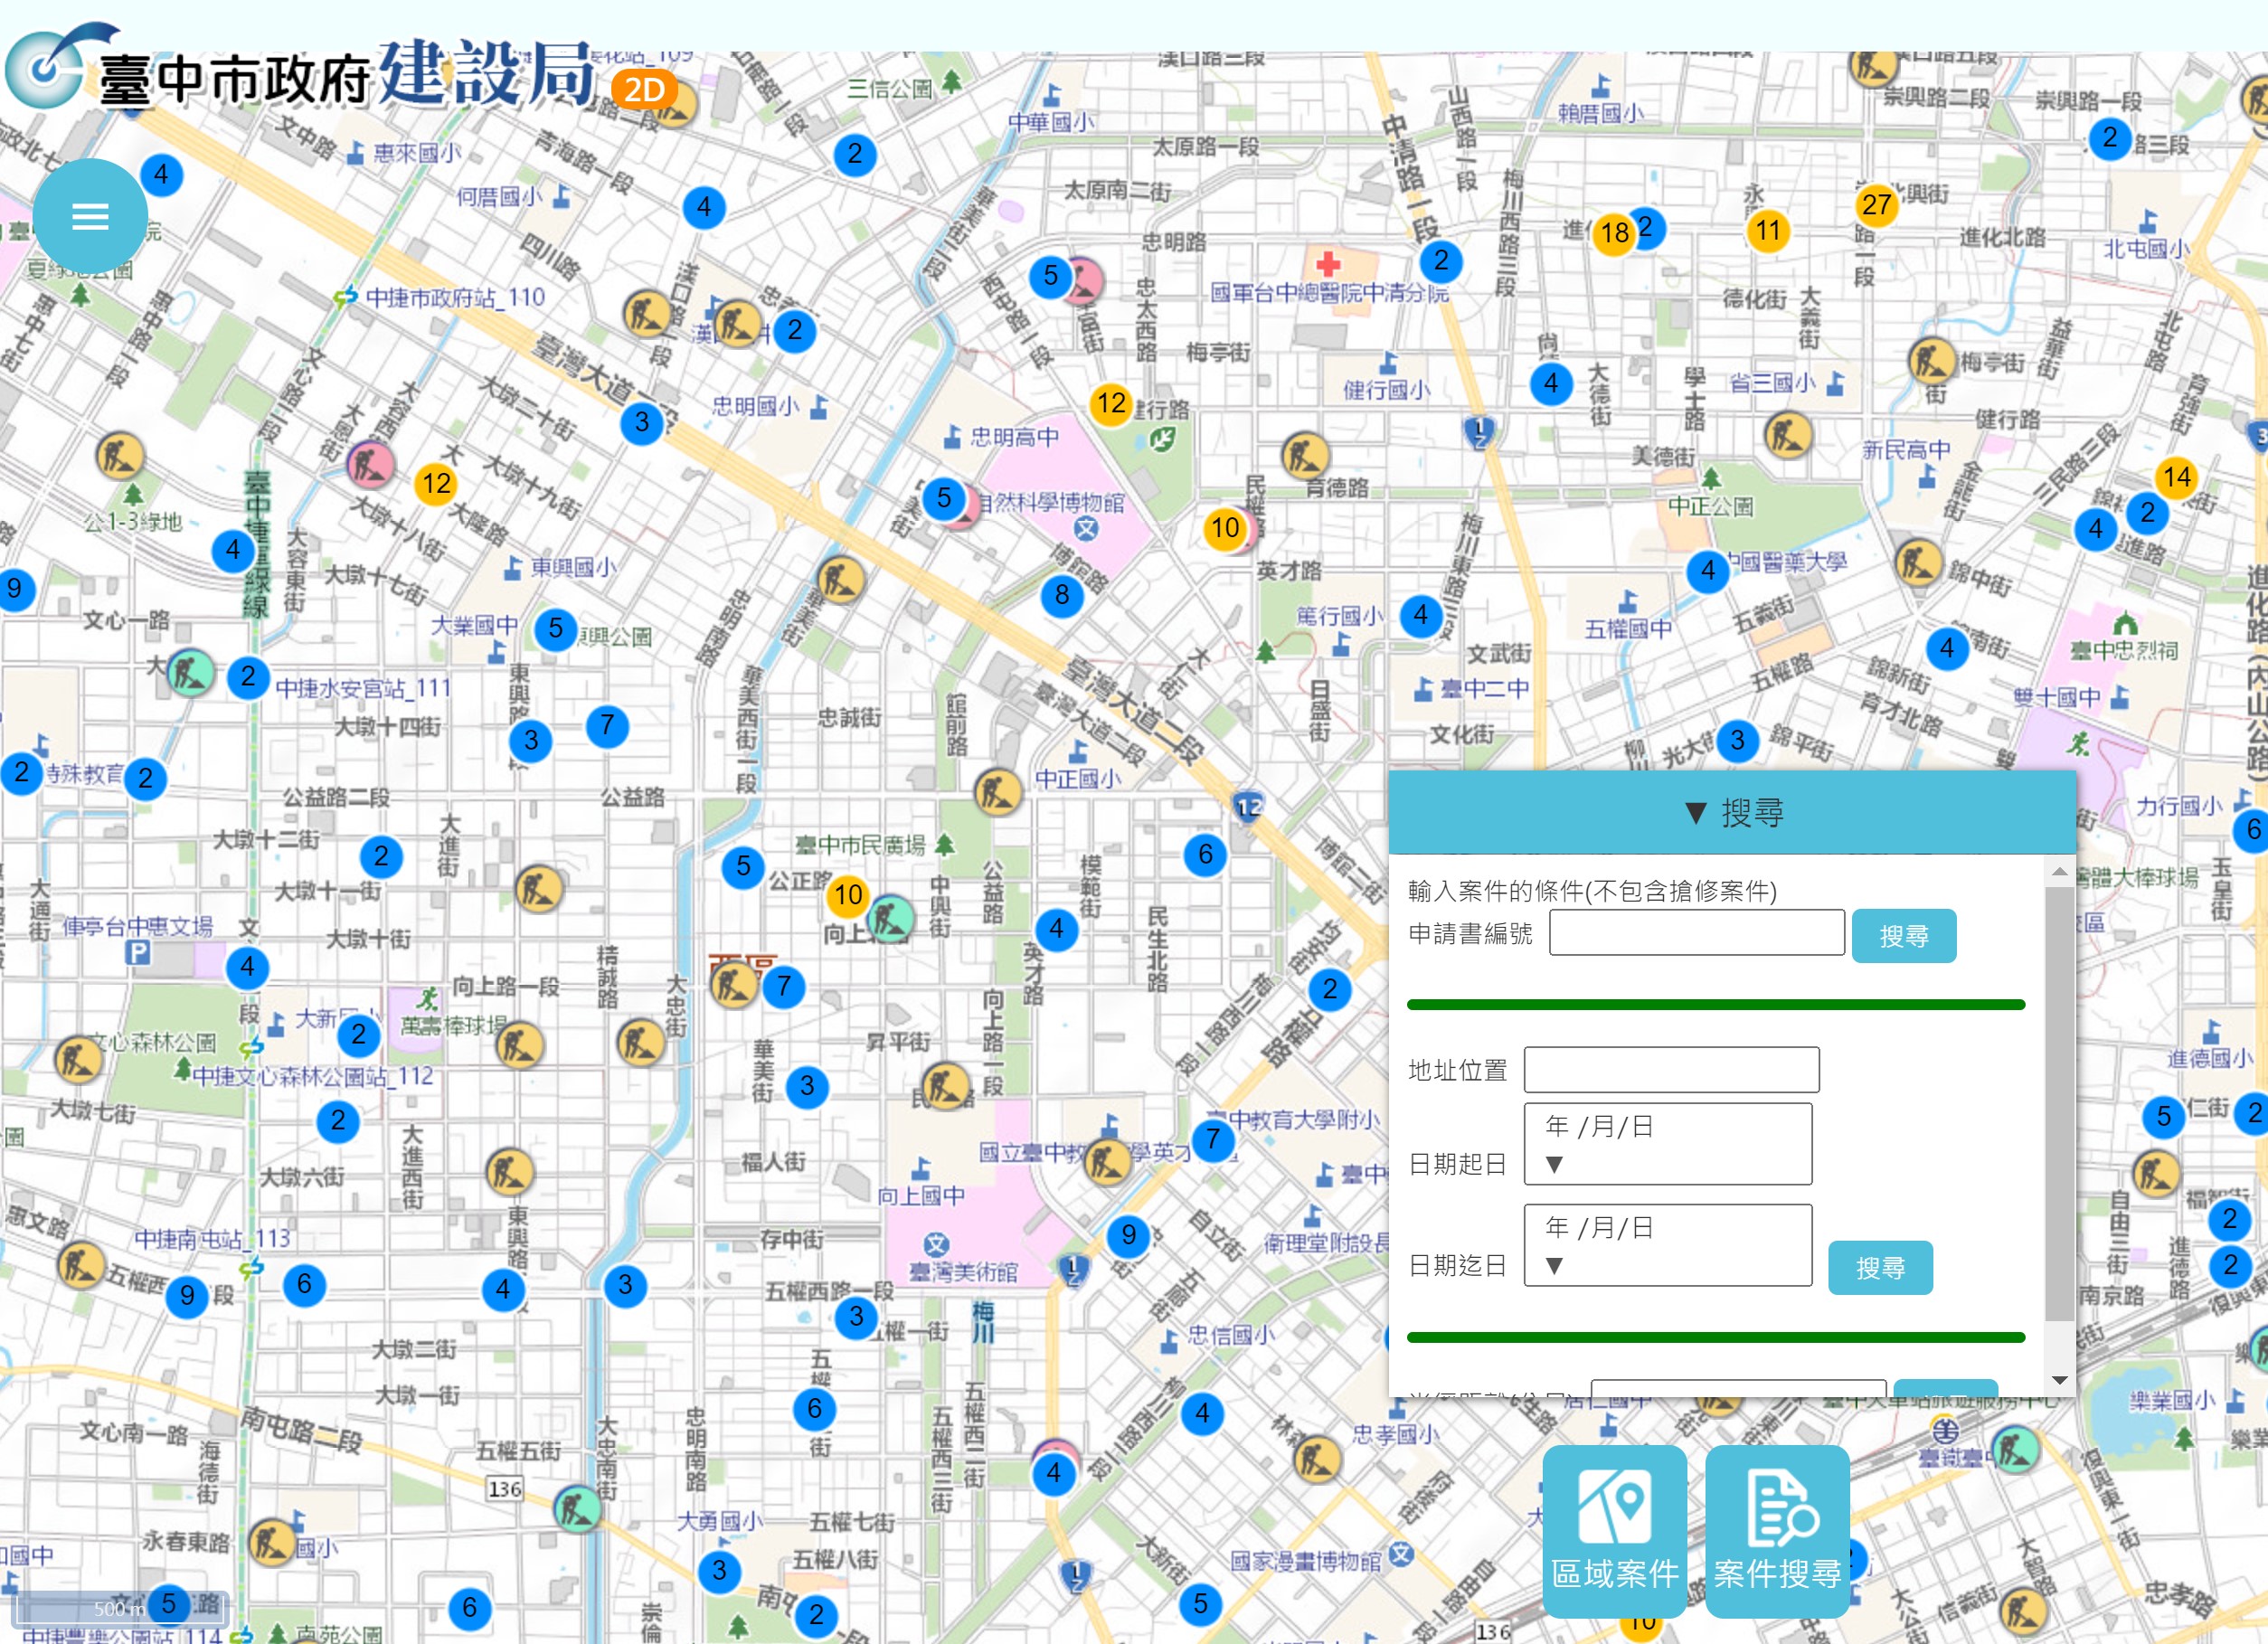Open the 日期迄日 date picker
2268x1644 pixels.
1667,1245
